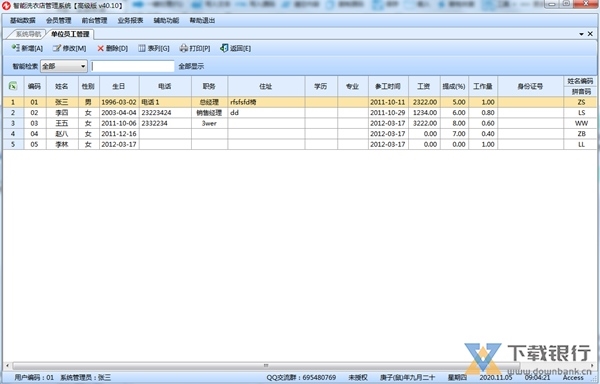Sort by the 姓名 column header
The width and height of the screenshot is (600, 384).
(62, 86)
